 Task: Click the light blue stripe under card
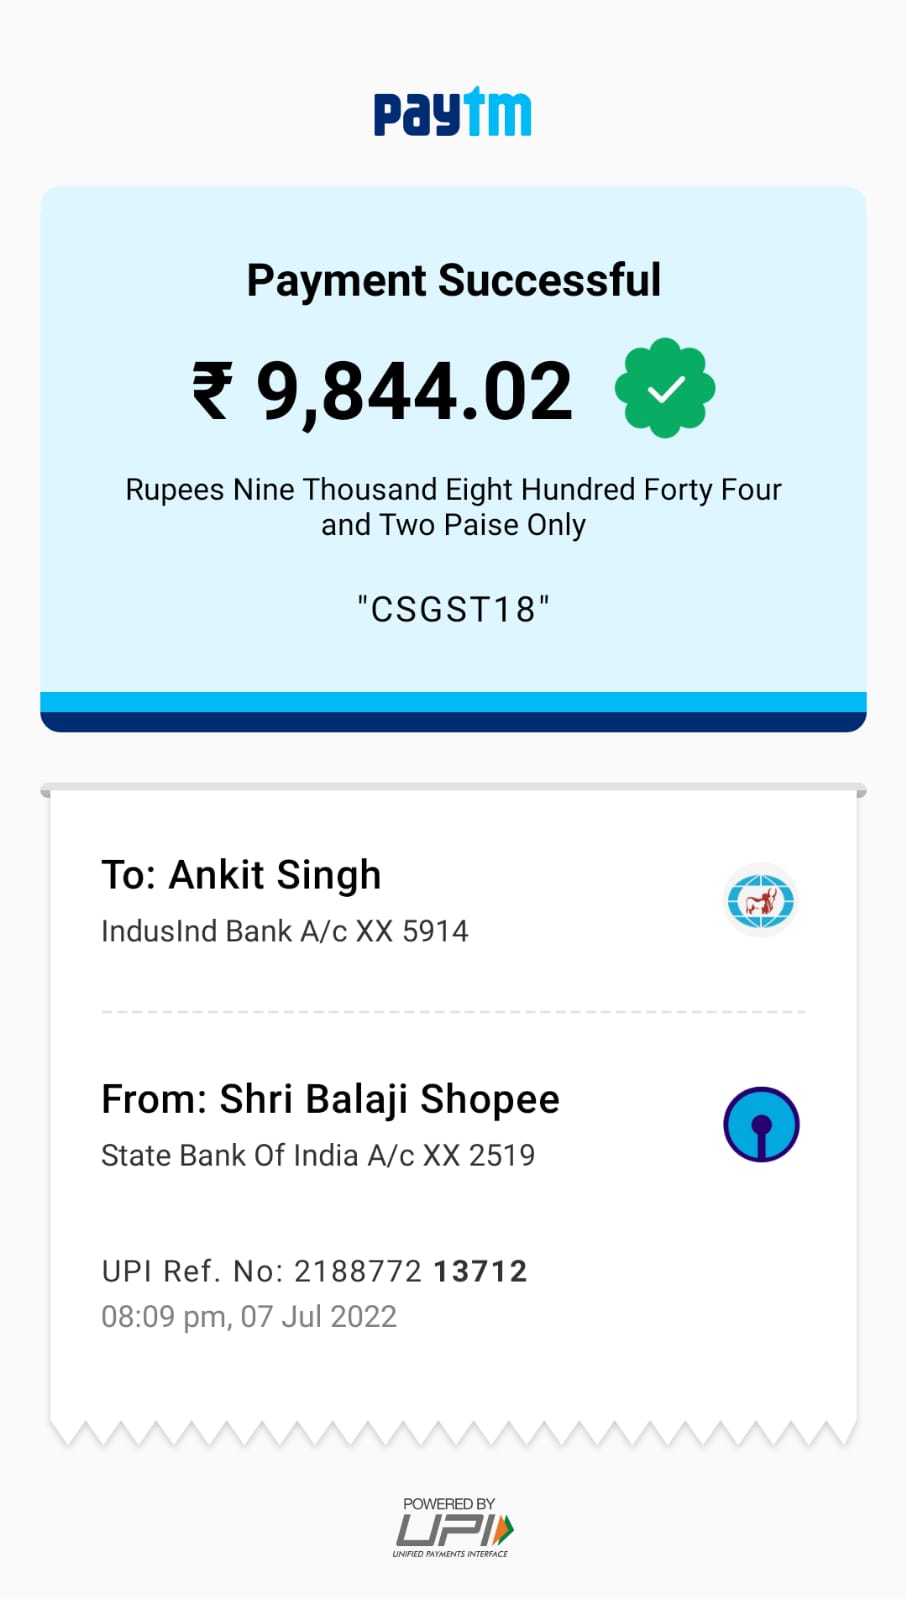click(453, 701)
